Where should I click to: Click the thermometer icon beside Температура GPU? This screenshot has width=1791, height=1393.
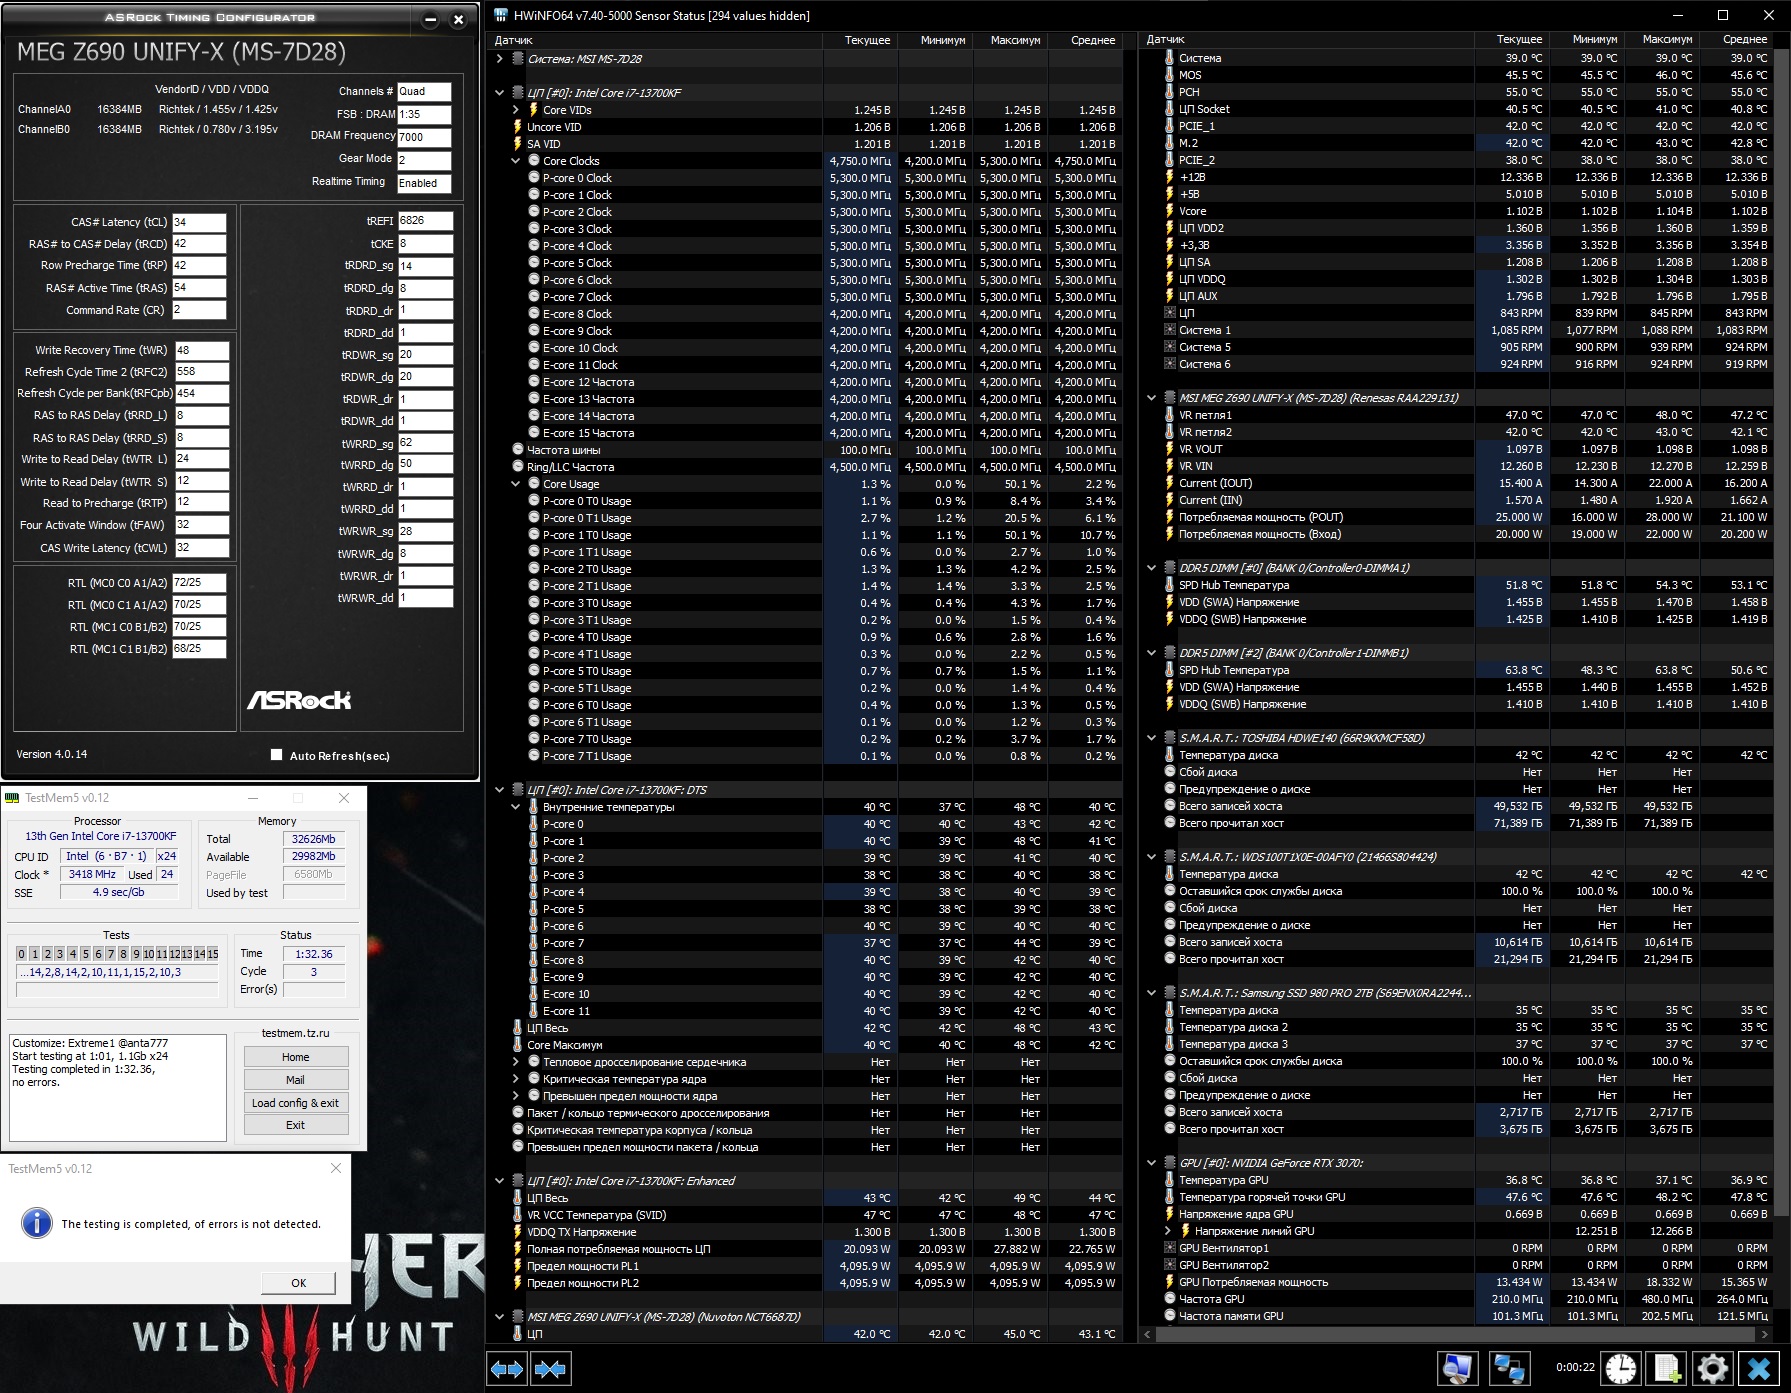click(1169, 1180)
